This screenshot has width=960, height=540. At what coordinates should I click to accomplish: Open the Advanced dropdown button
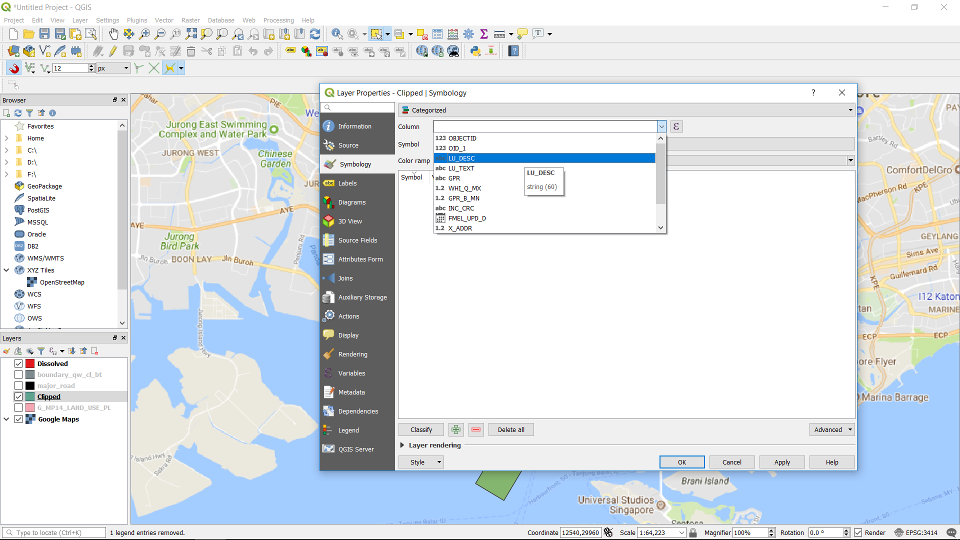point(832,429)
